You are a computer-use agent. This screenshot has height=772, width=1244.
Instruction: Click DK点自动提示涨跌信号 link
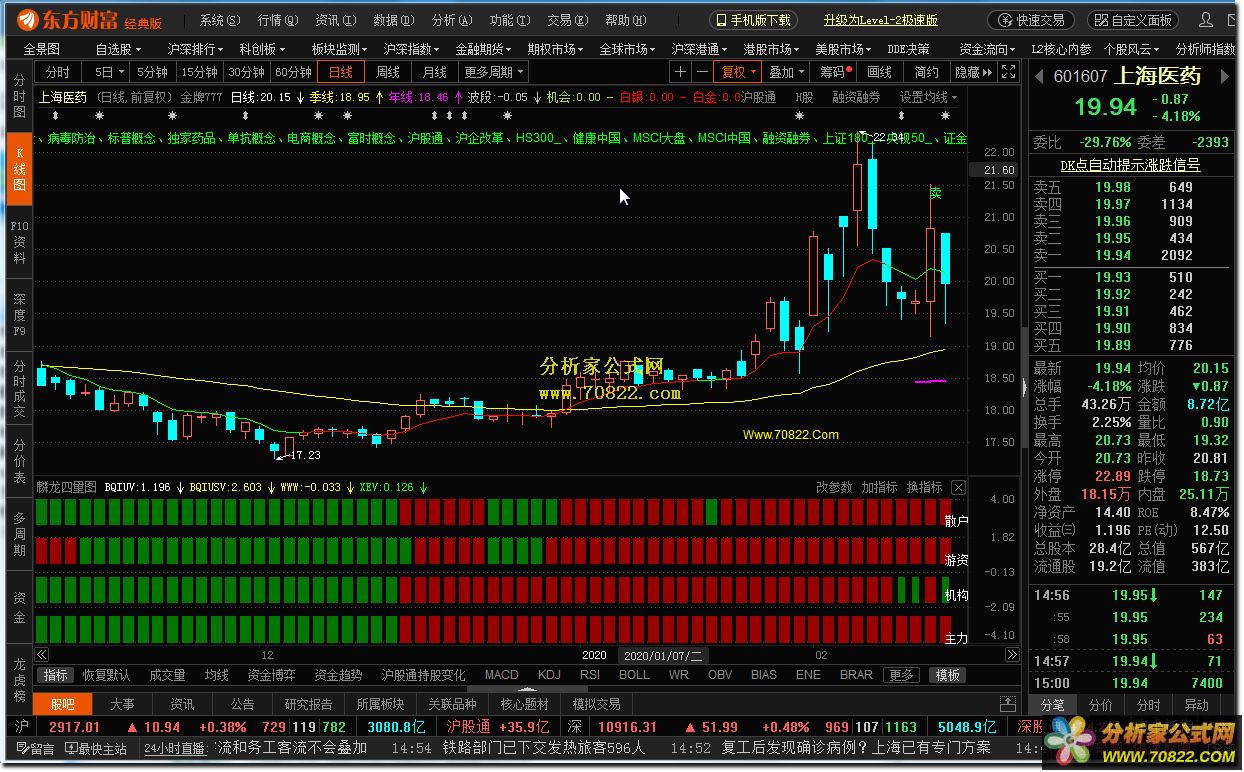(1130, 165)
